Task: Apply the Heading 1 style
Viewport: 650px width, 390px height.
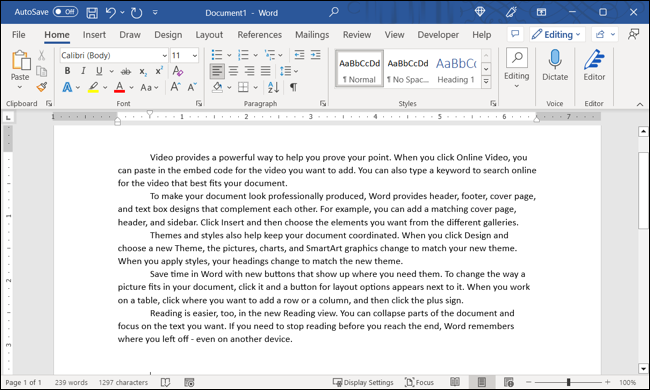Action: pyautogui.click(x=456, y=69)
